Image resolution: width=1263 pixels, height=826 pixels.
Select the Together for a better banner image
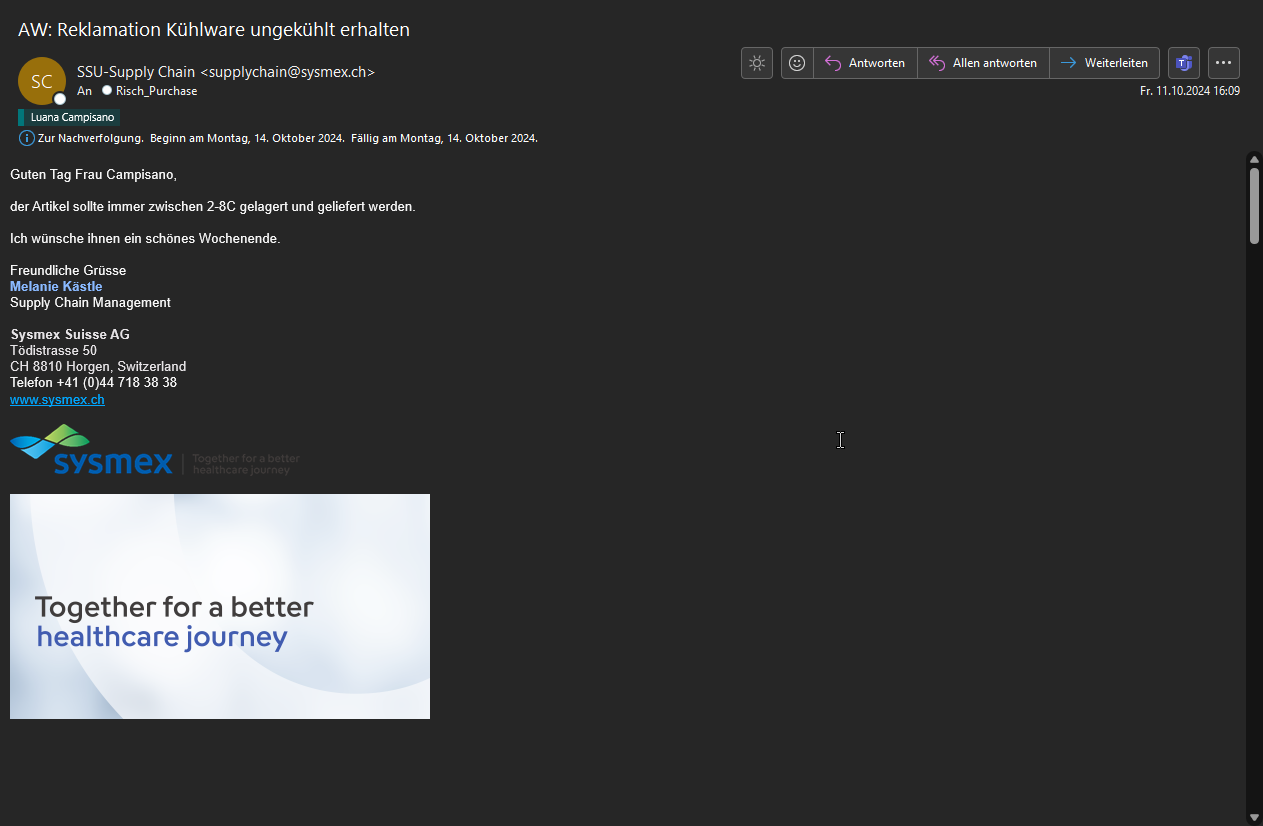220,606
